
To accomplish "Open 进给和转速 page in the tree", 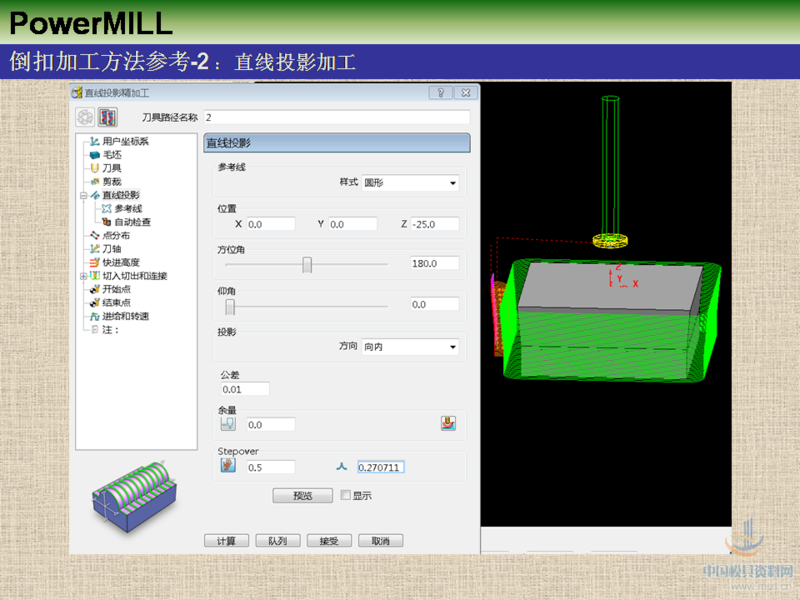I will (x=125, y=316).
